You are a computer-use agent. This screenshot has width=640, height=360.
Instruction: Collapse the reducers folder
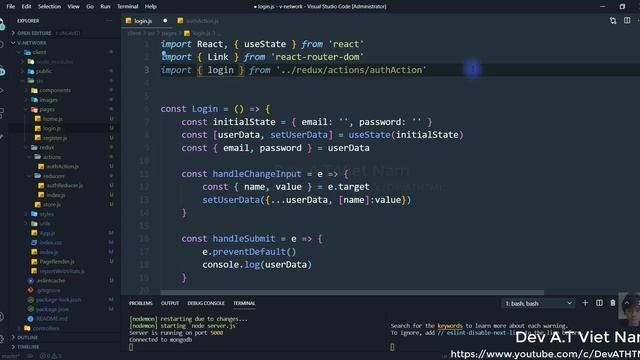[x=53, y=176]
